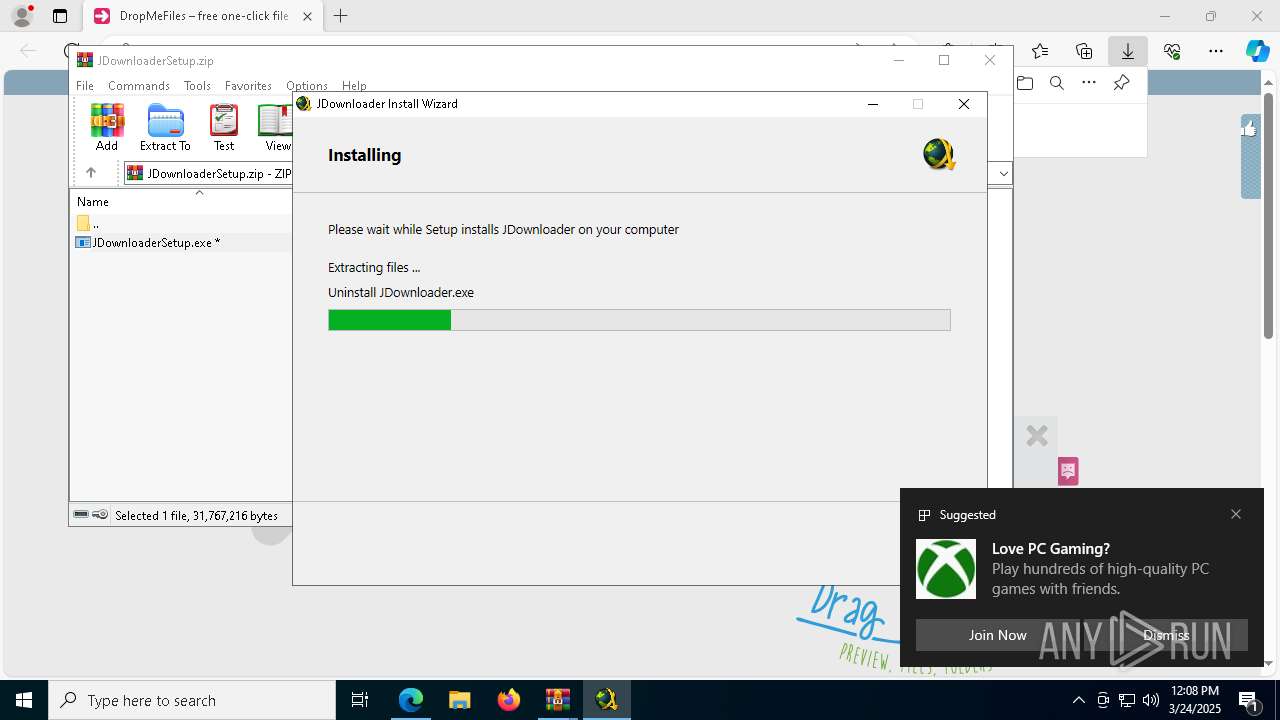
Task: Open the Windows Start menu
Action: pyautogui.click(x=24, y=700)
